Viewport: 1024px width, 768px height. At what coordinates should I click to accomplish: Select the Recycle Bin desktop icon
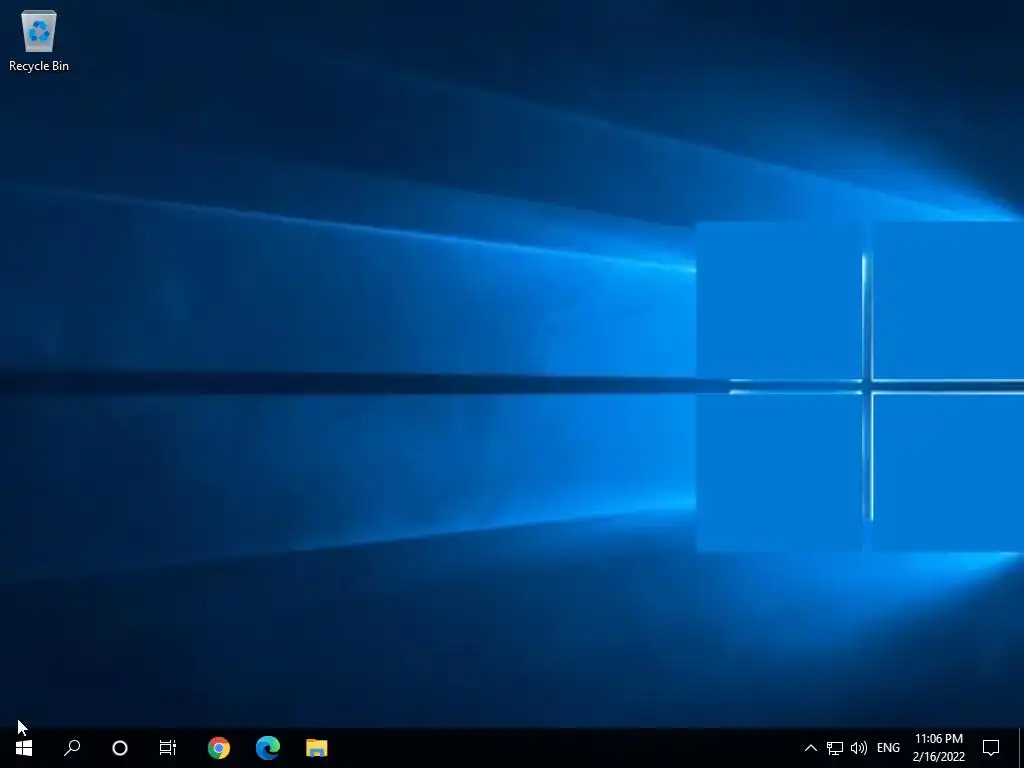click(x=39, y=40)
